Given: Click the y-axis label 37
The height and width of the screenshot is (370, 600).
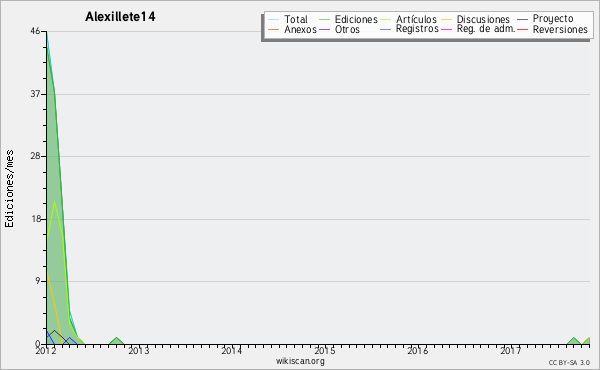Looking at the screenshot, I should [x=35, y=94].
